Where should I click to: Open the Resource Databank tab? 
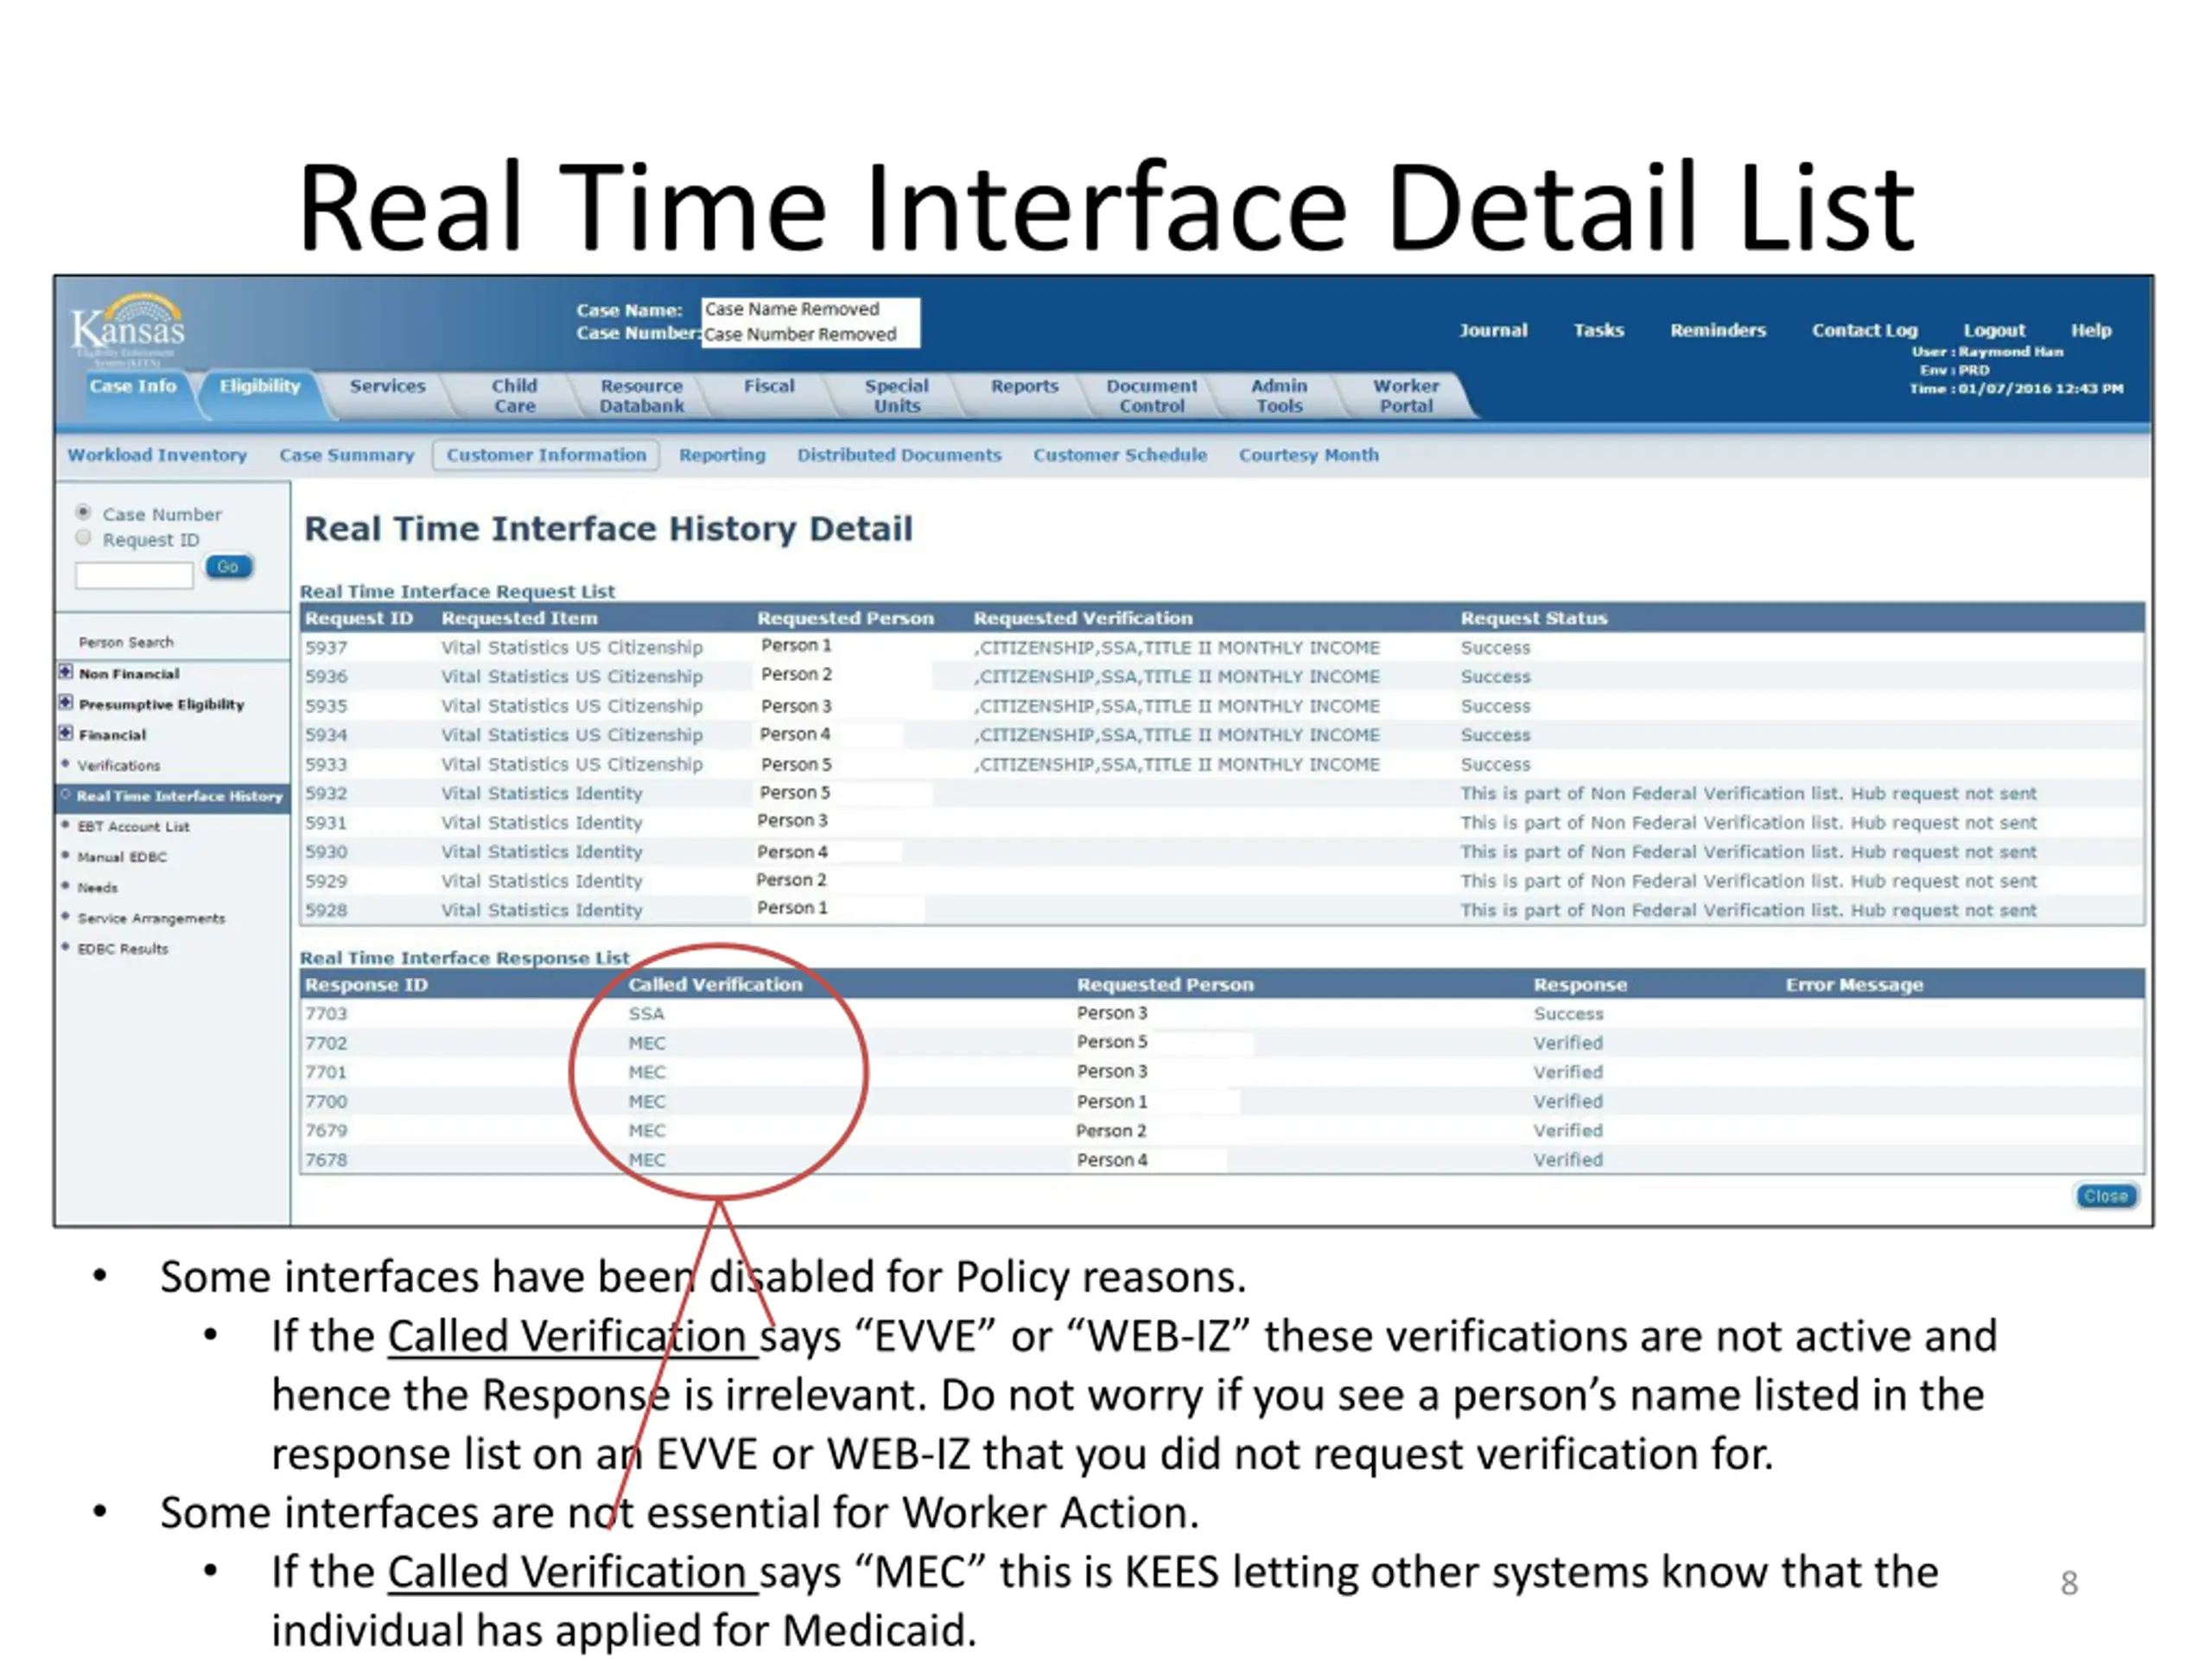[x=641, y=396]
